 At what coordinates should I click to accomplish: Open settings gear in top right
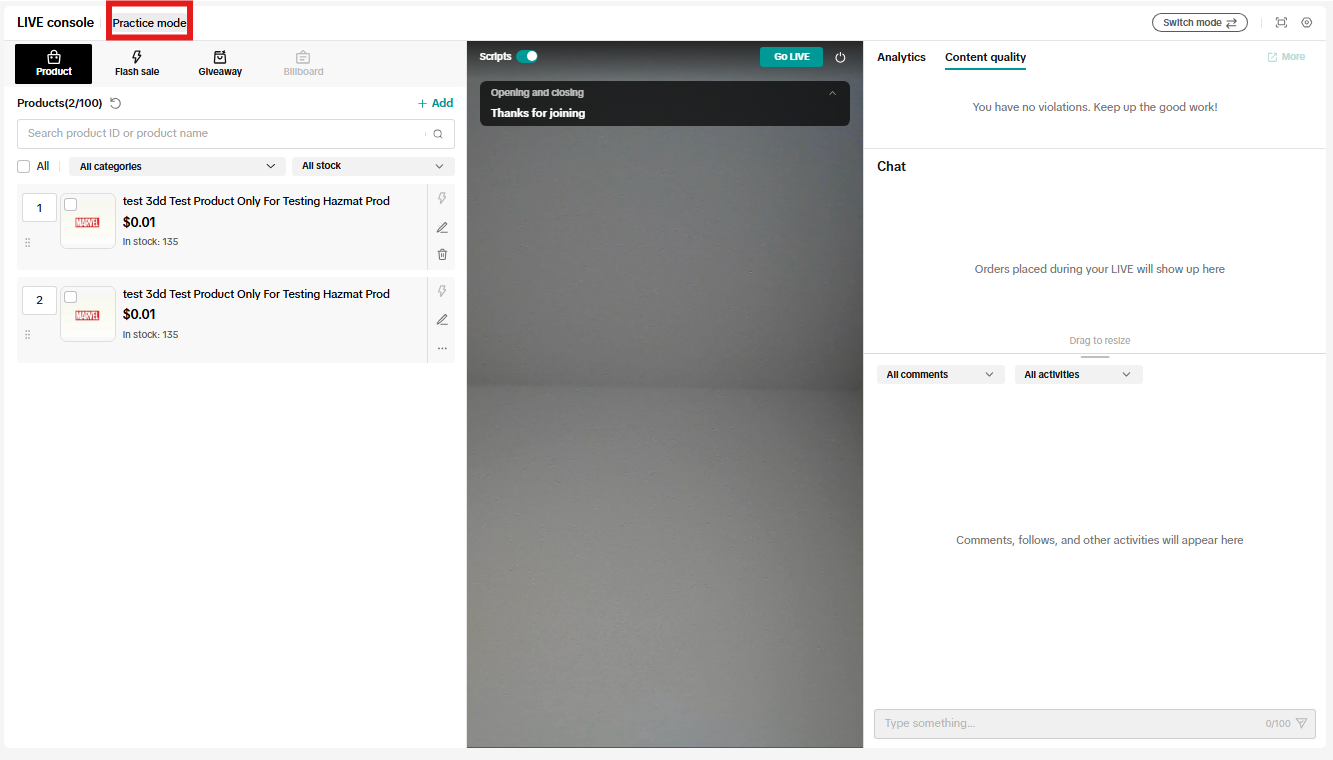pos(1306,22)
